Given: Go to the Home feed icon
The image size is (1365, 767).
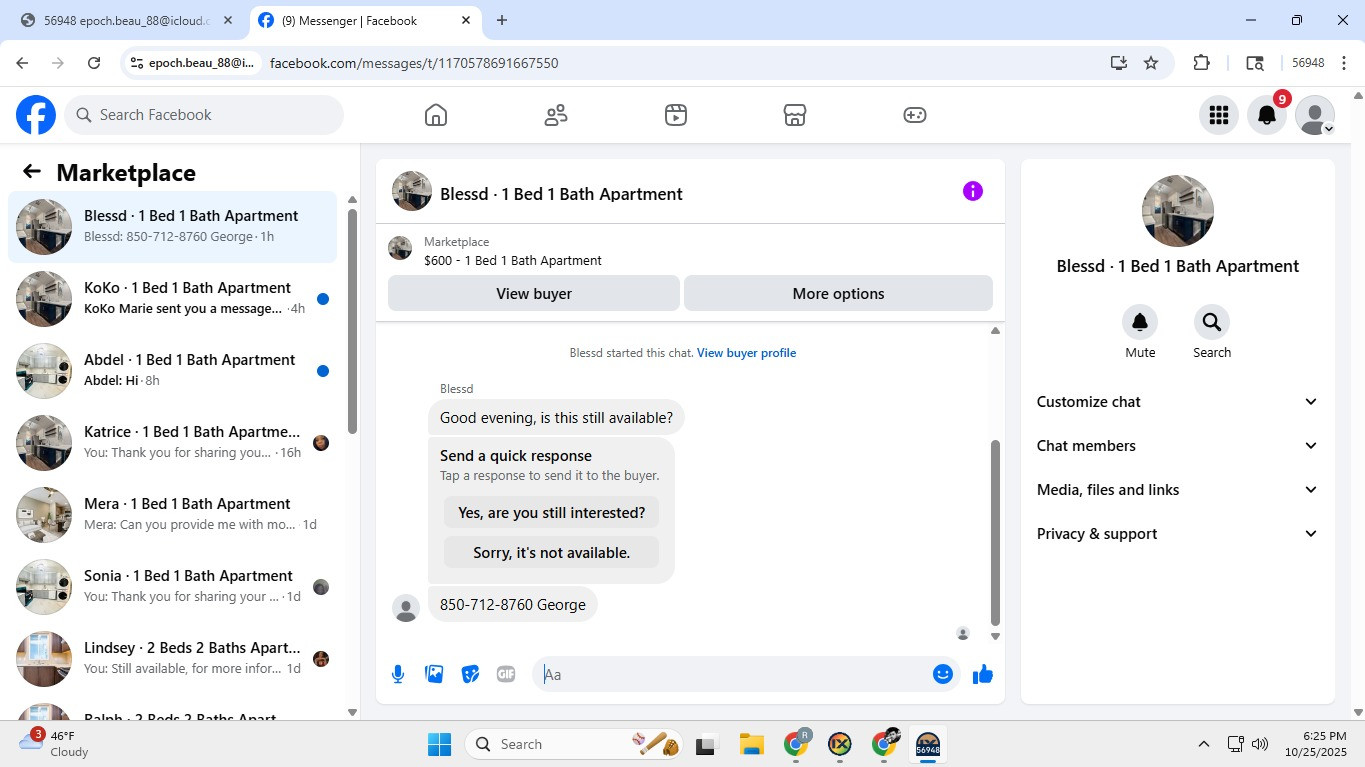Looking at the screenshot, I should (x=436, y=115).
